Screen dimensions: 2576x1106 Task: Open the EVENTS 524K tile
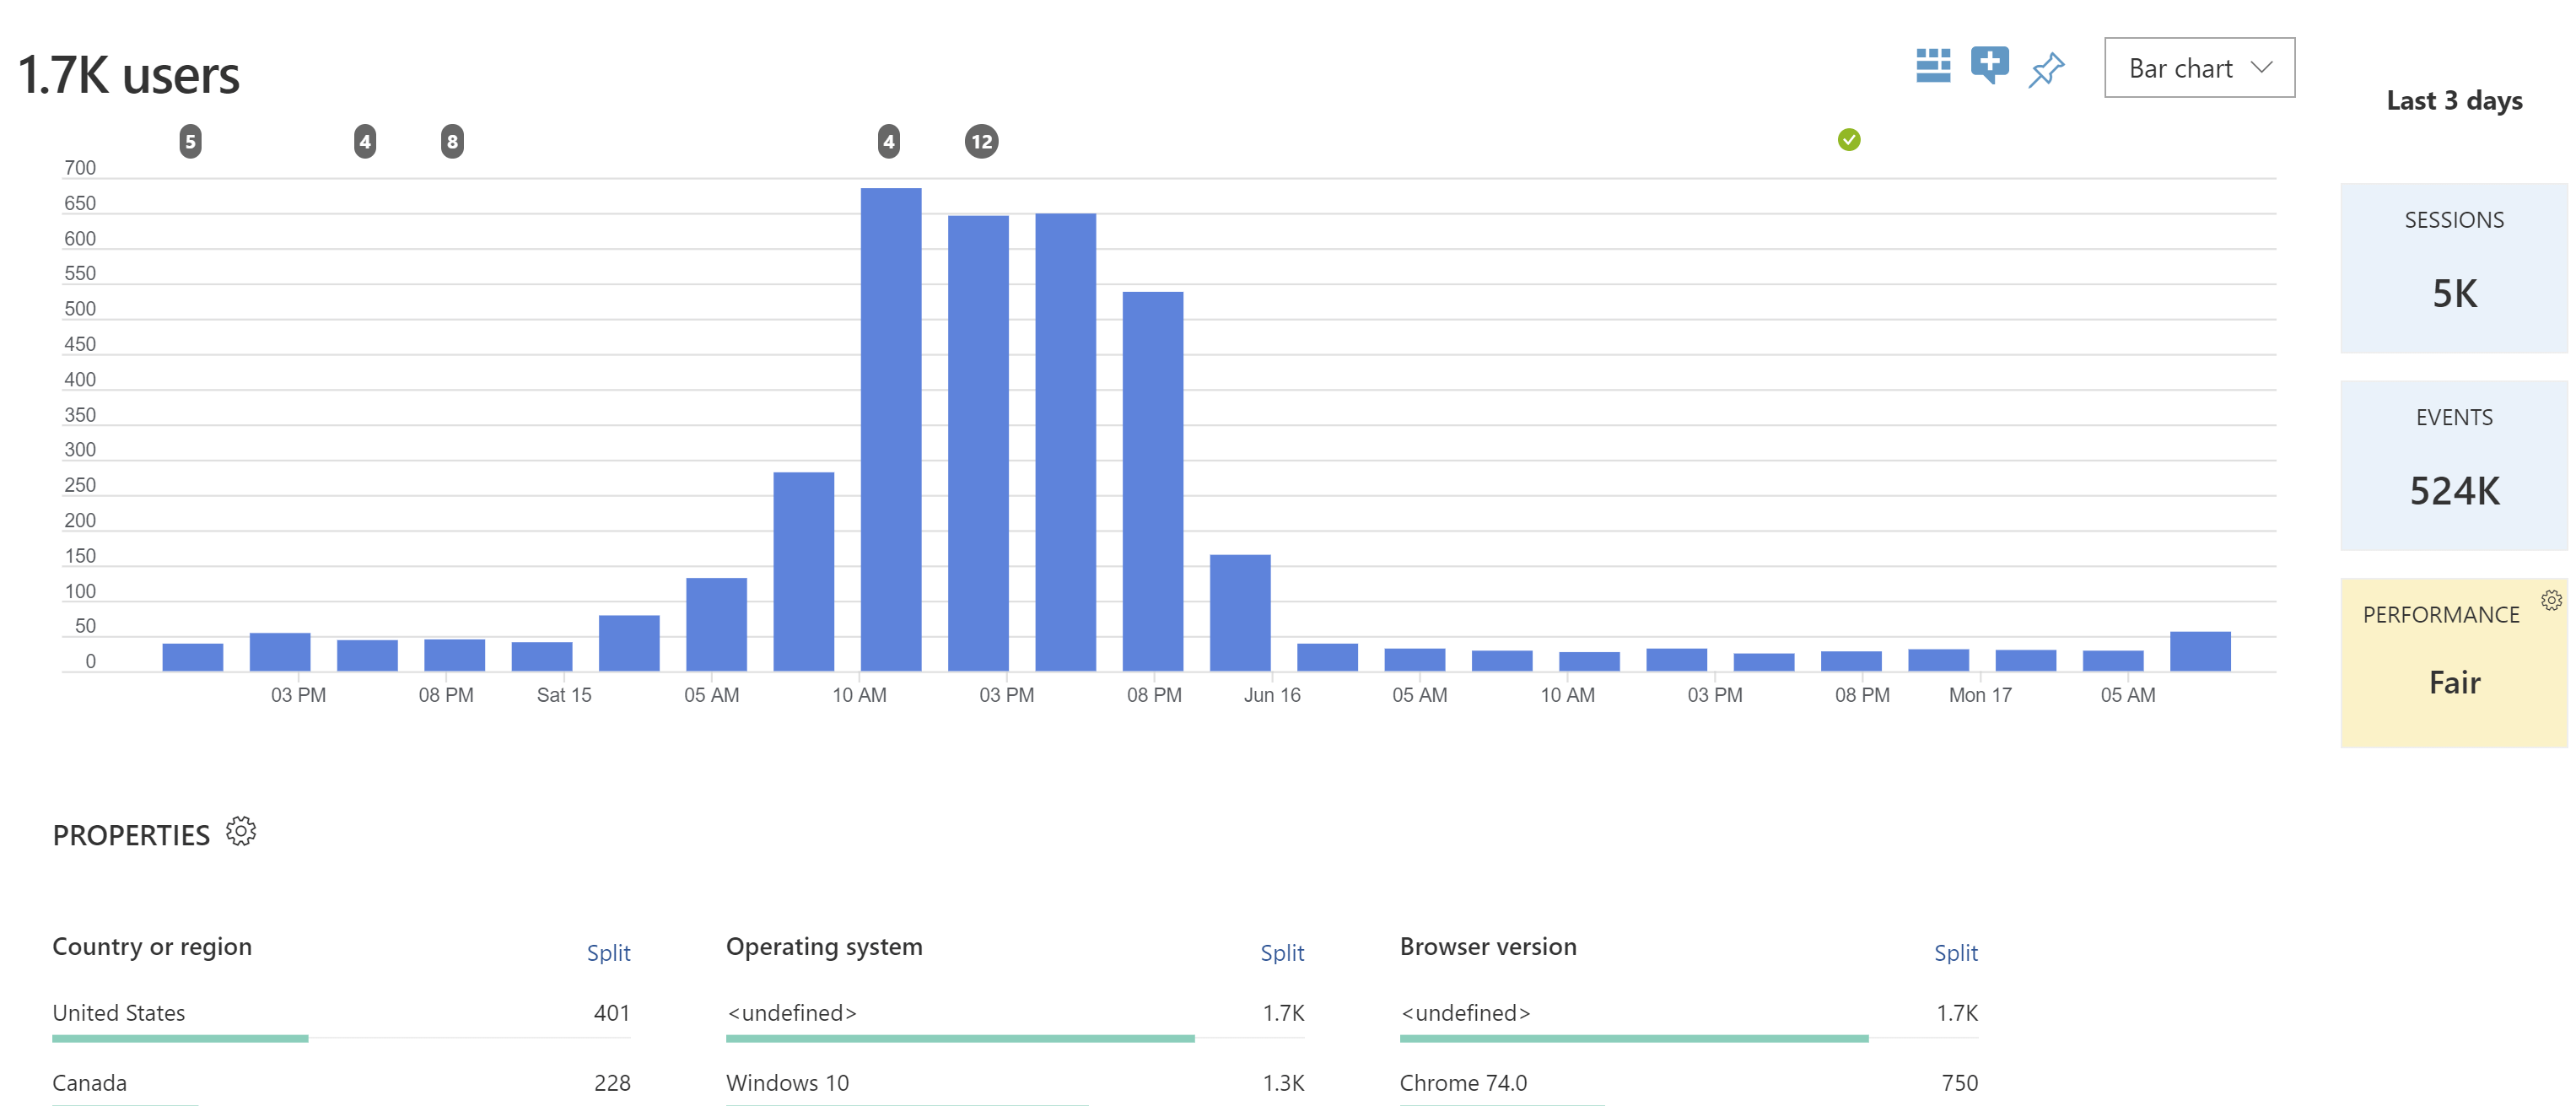[x=2453, y=465]
